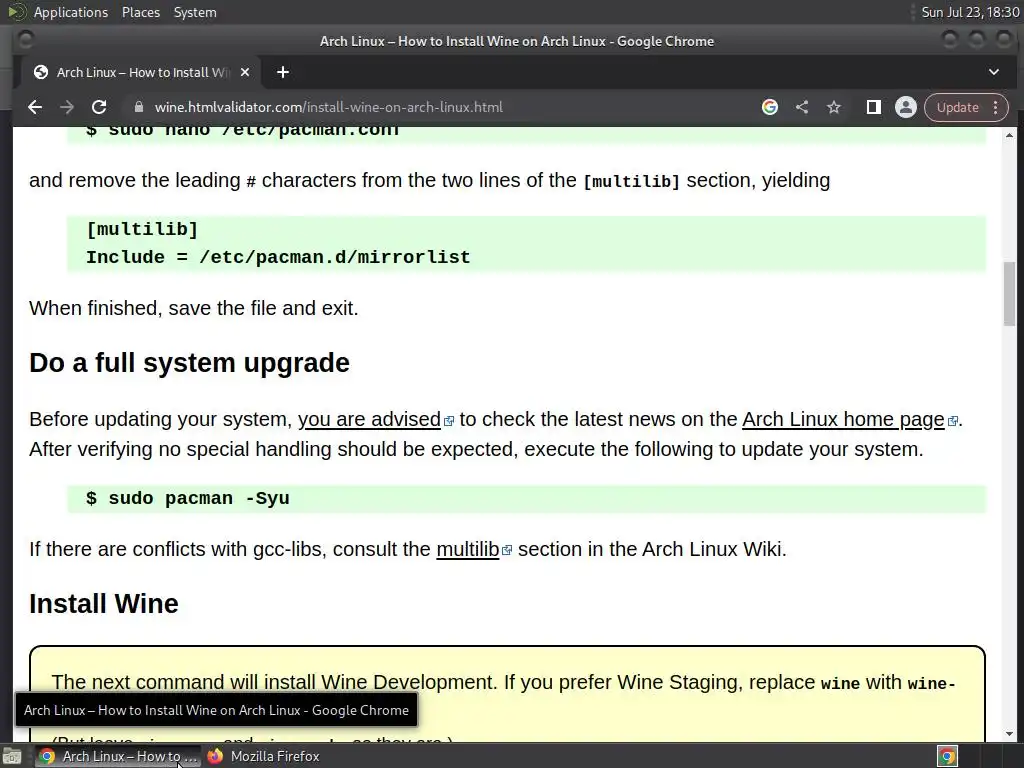Click the Update button in Chrome
Screen dimensions: 1024x768
click(x=957, y=107)
